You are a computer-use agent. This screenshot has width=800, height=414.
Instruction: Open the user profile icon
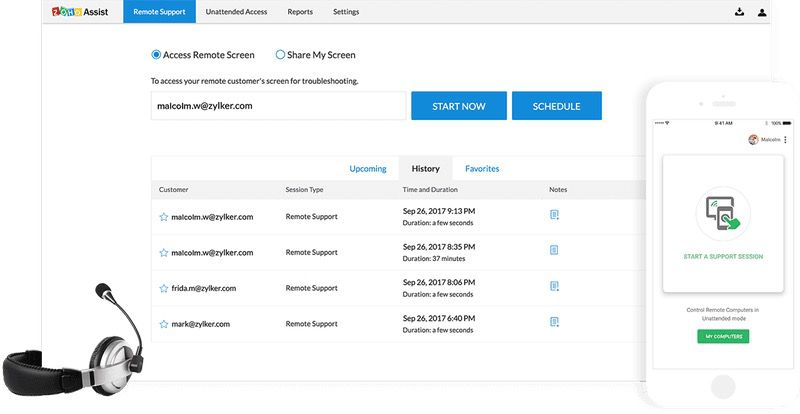(762, 12)
